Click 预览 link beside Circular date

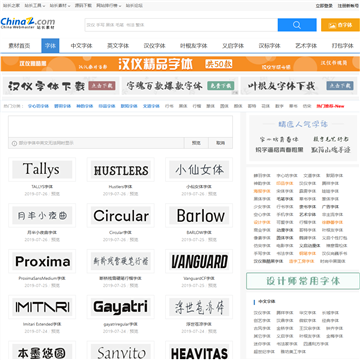[134, 239]
